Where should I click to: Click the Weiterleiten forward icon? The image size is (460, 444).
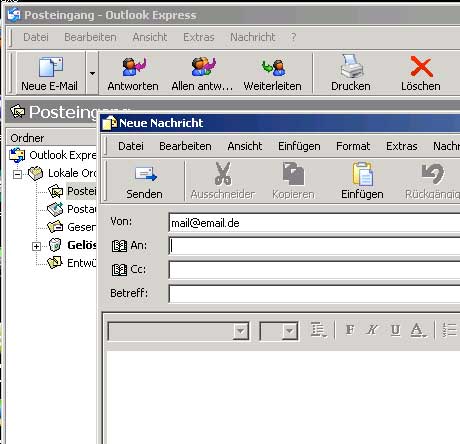pos(273,67)
